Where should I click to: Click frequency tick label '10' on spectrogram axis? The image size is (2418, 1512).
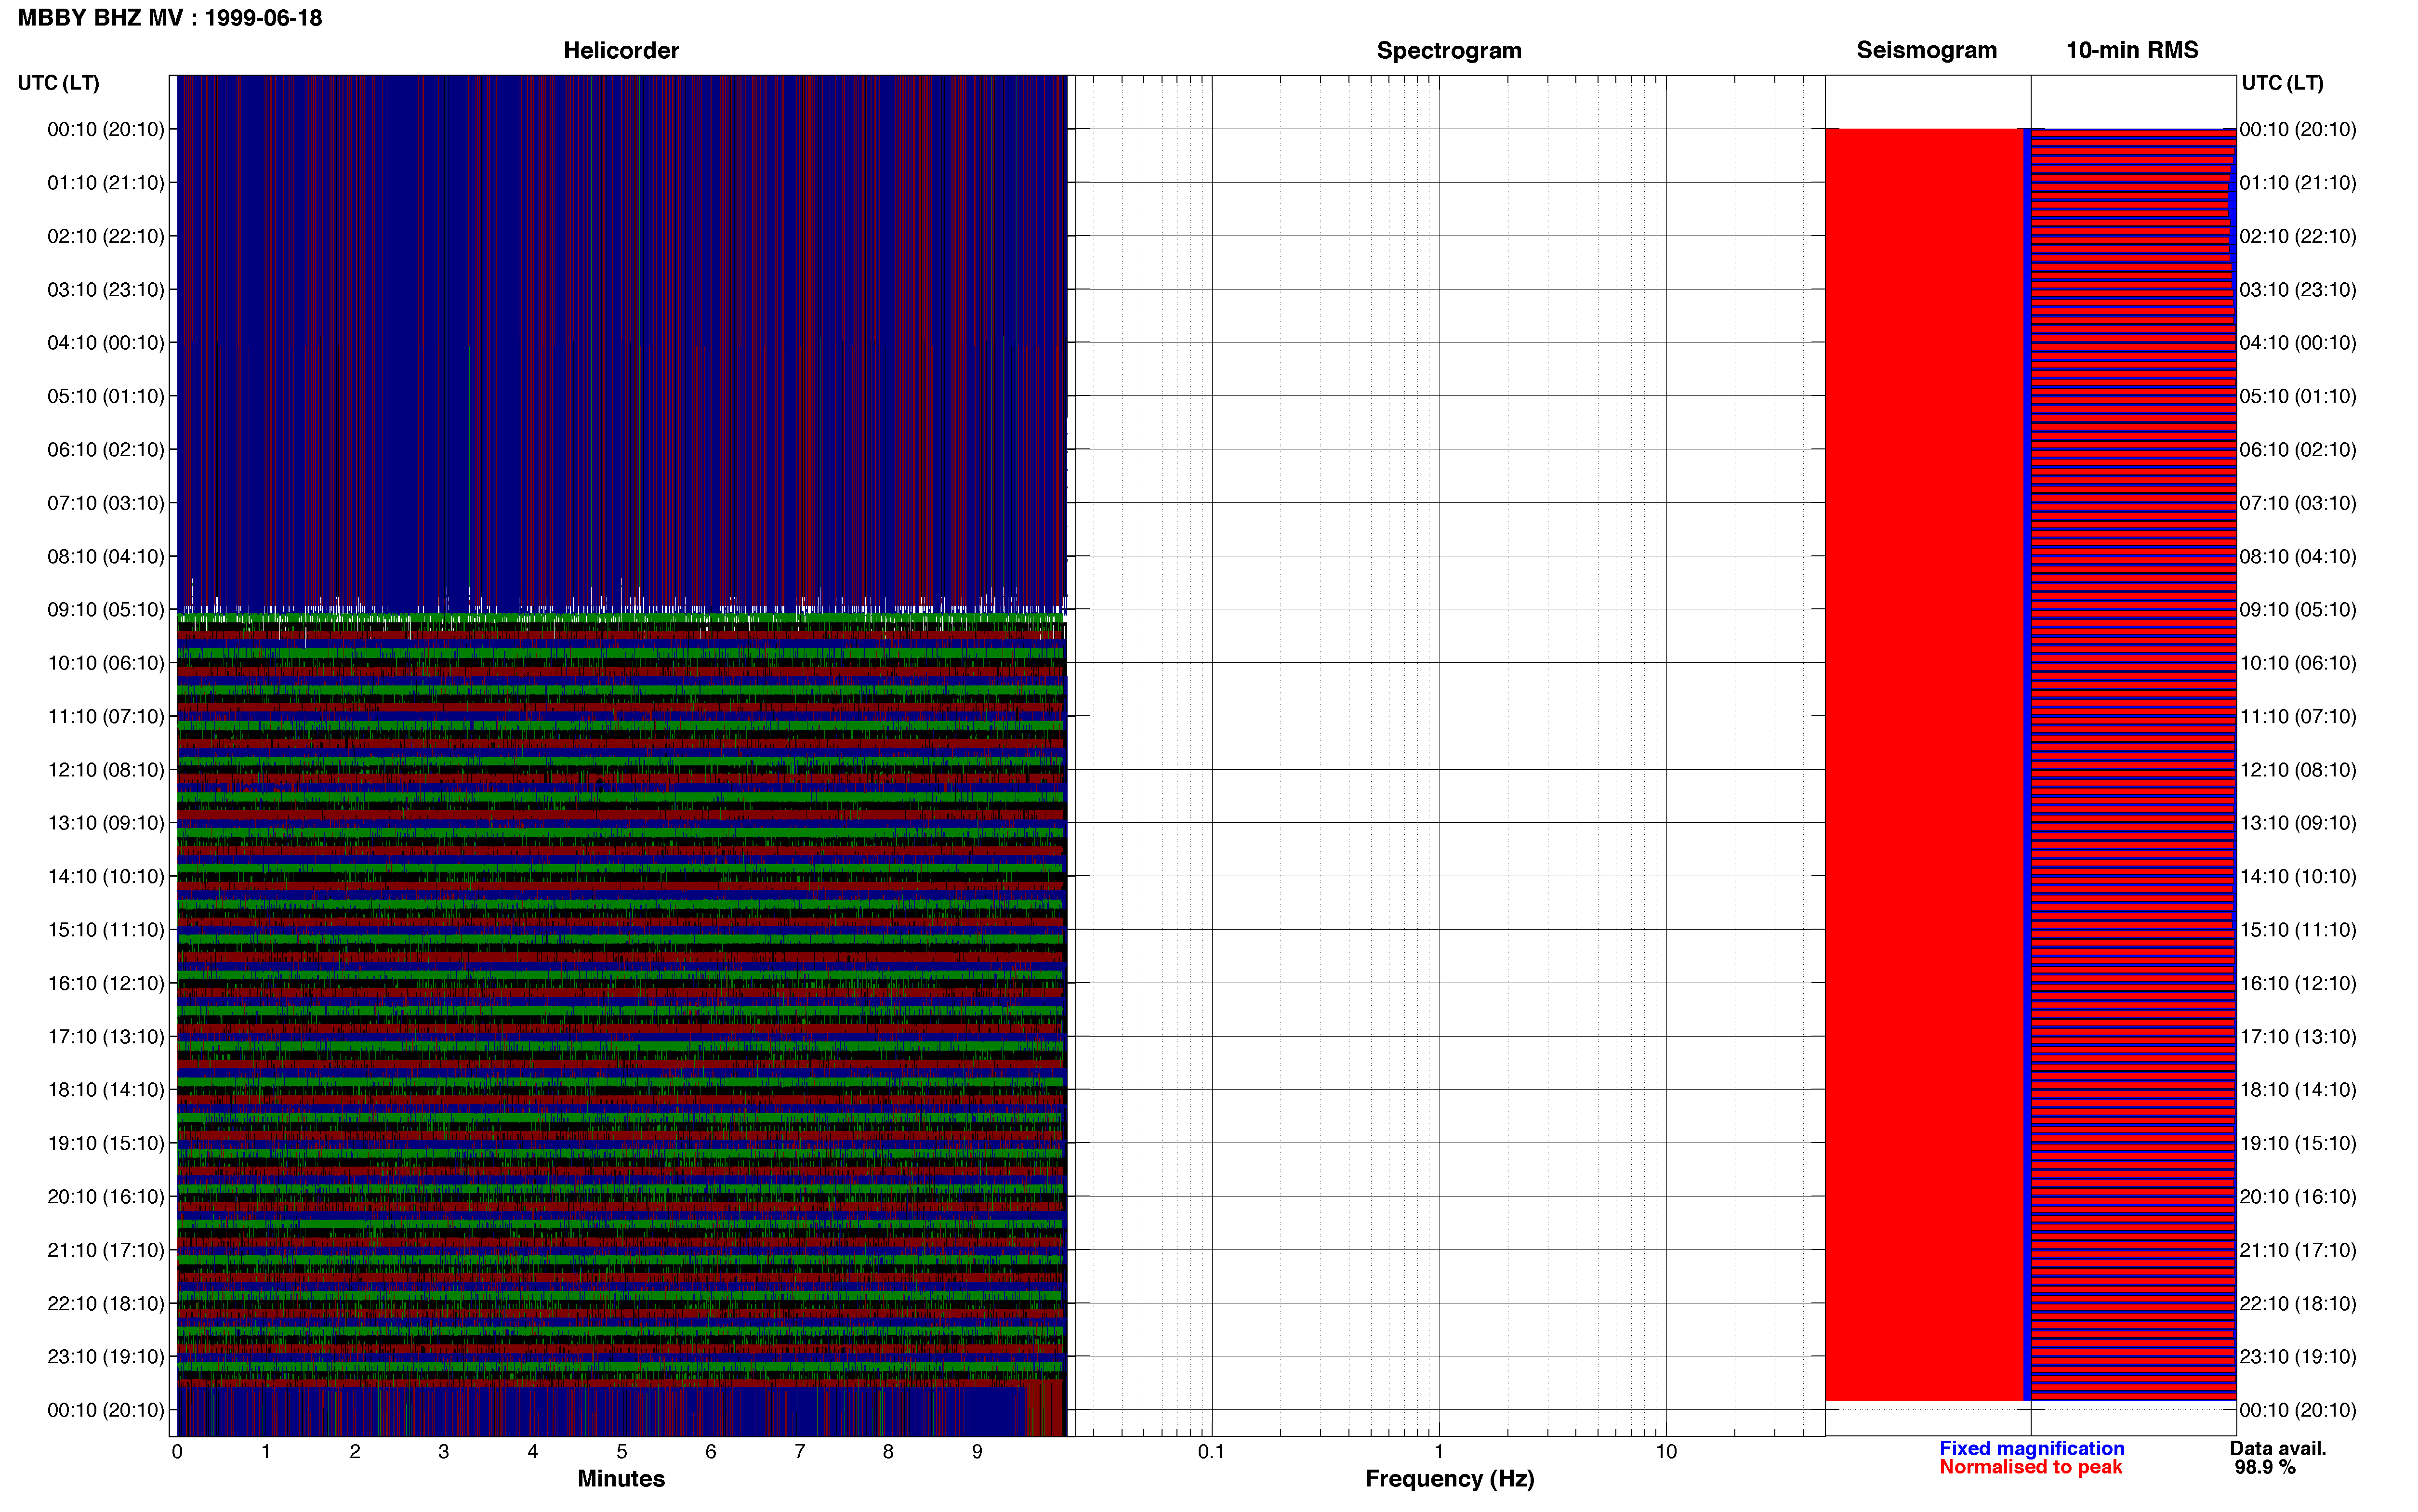[1666, 1451]
